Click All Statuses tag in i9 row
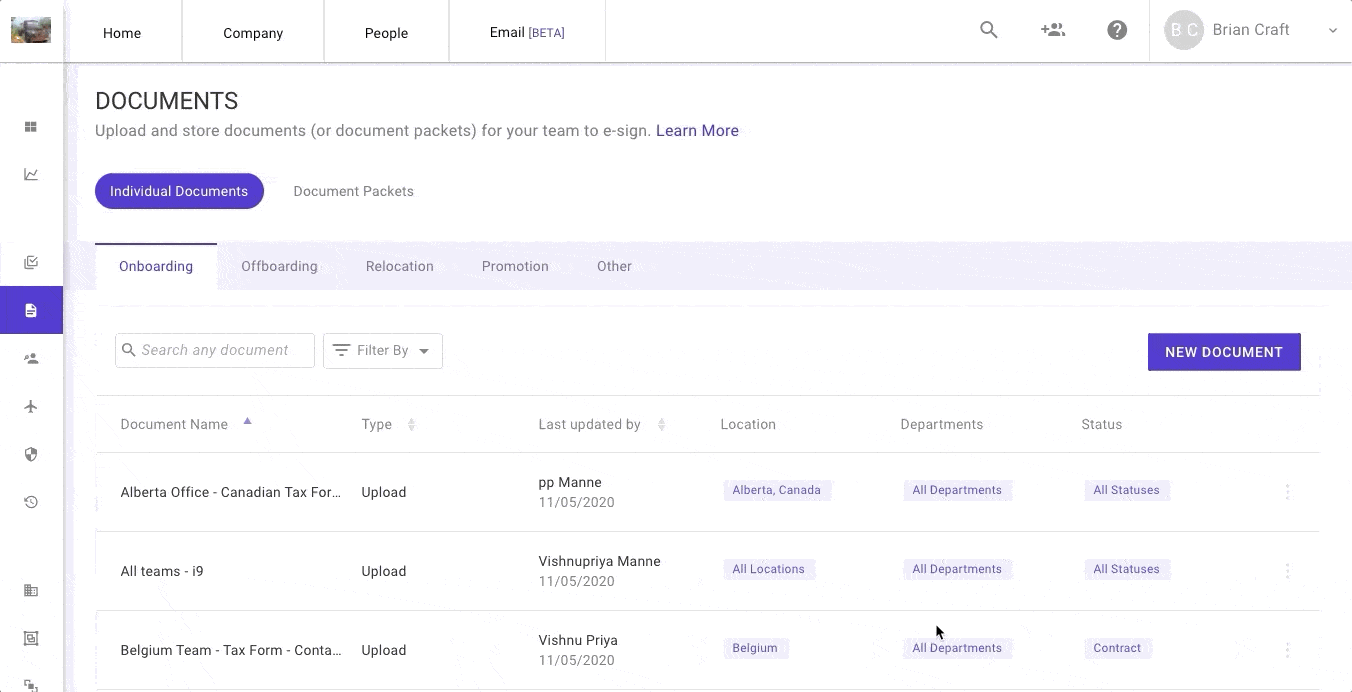This screenshot has height=692, width=1352. (1127, 569)
